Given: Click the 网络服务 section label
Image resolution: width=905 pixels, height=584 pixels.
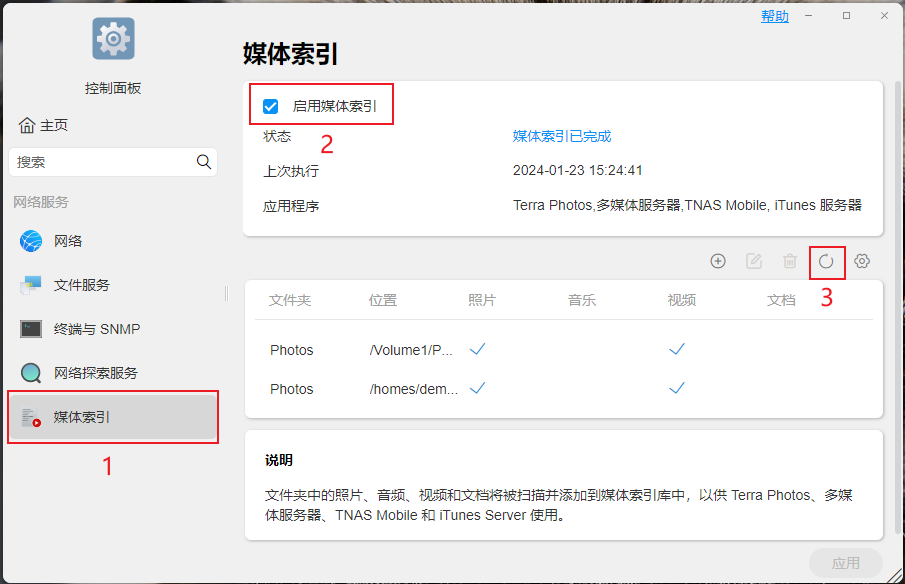Looking at the screenshot, I should click(x=41, y=202).
